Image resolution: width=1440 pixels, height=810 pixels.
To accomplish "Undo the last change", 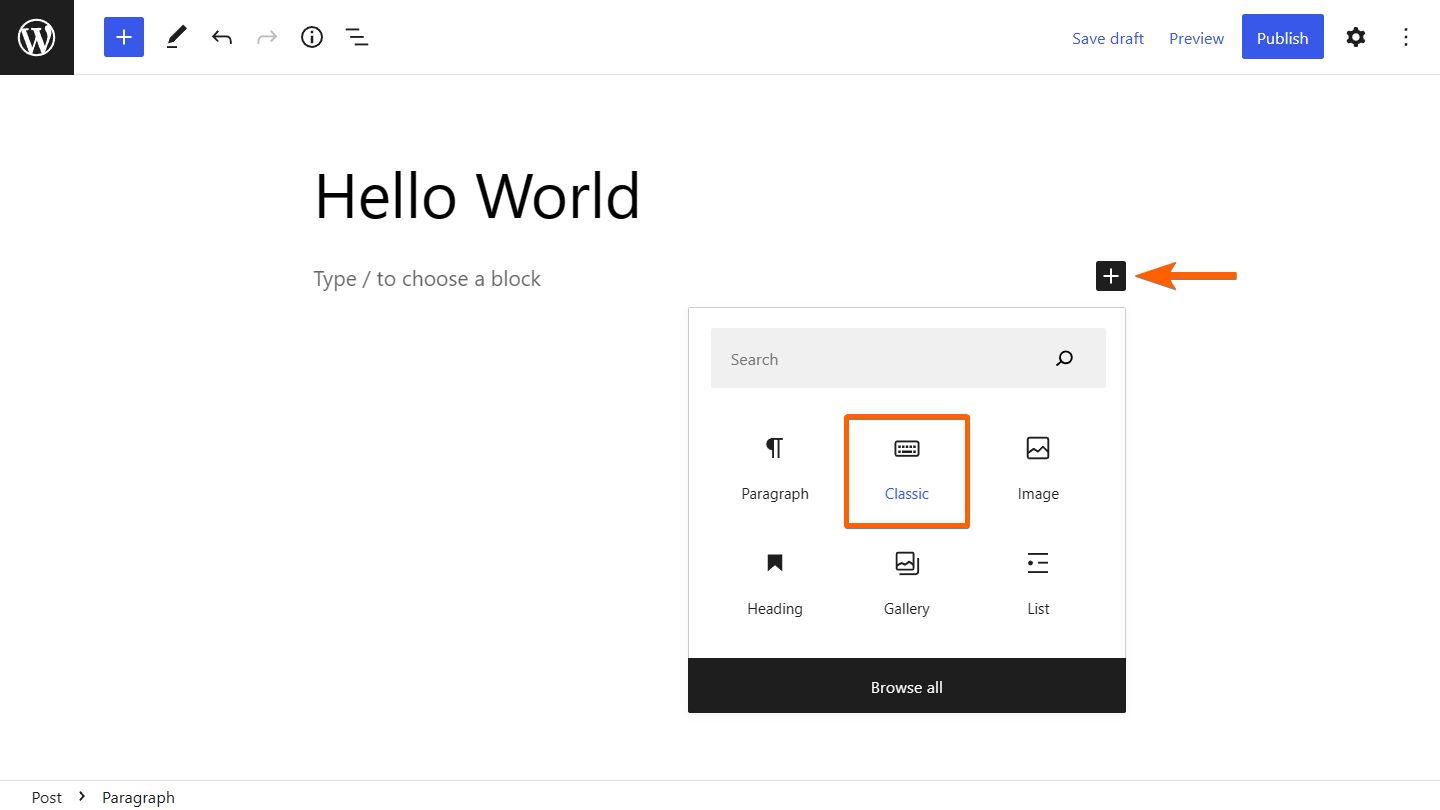I will [222, 37].
